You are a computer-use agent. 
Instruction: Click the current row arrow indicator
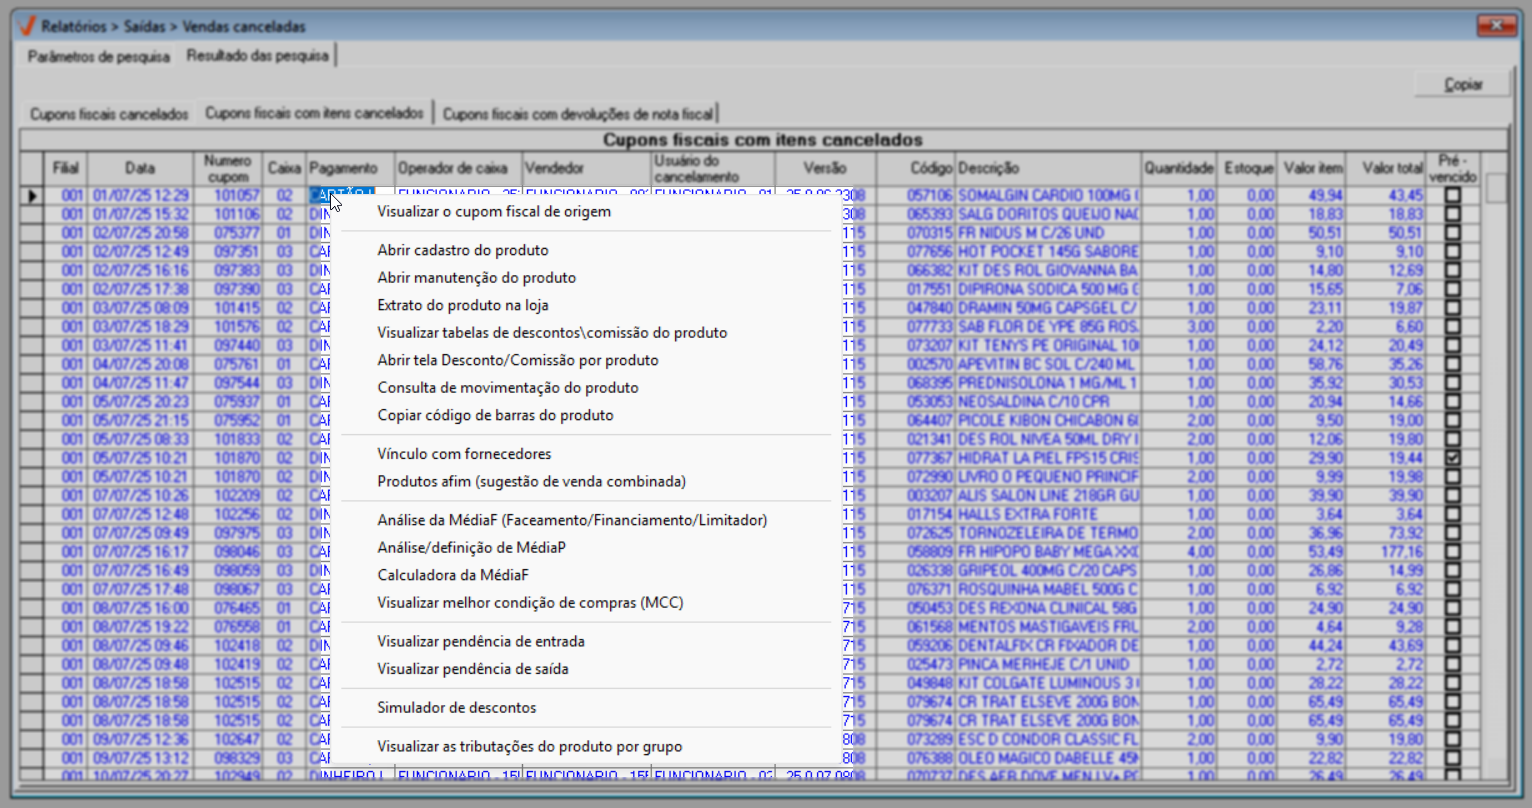pos(32,196)
